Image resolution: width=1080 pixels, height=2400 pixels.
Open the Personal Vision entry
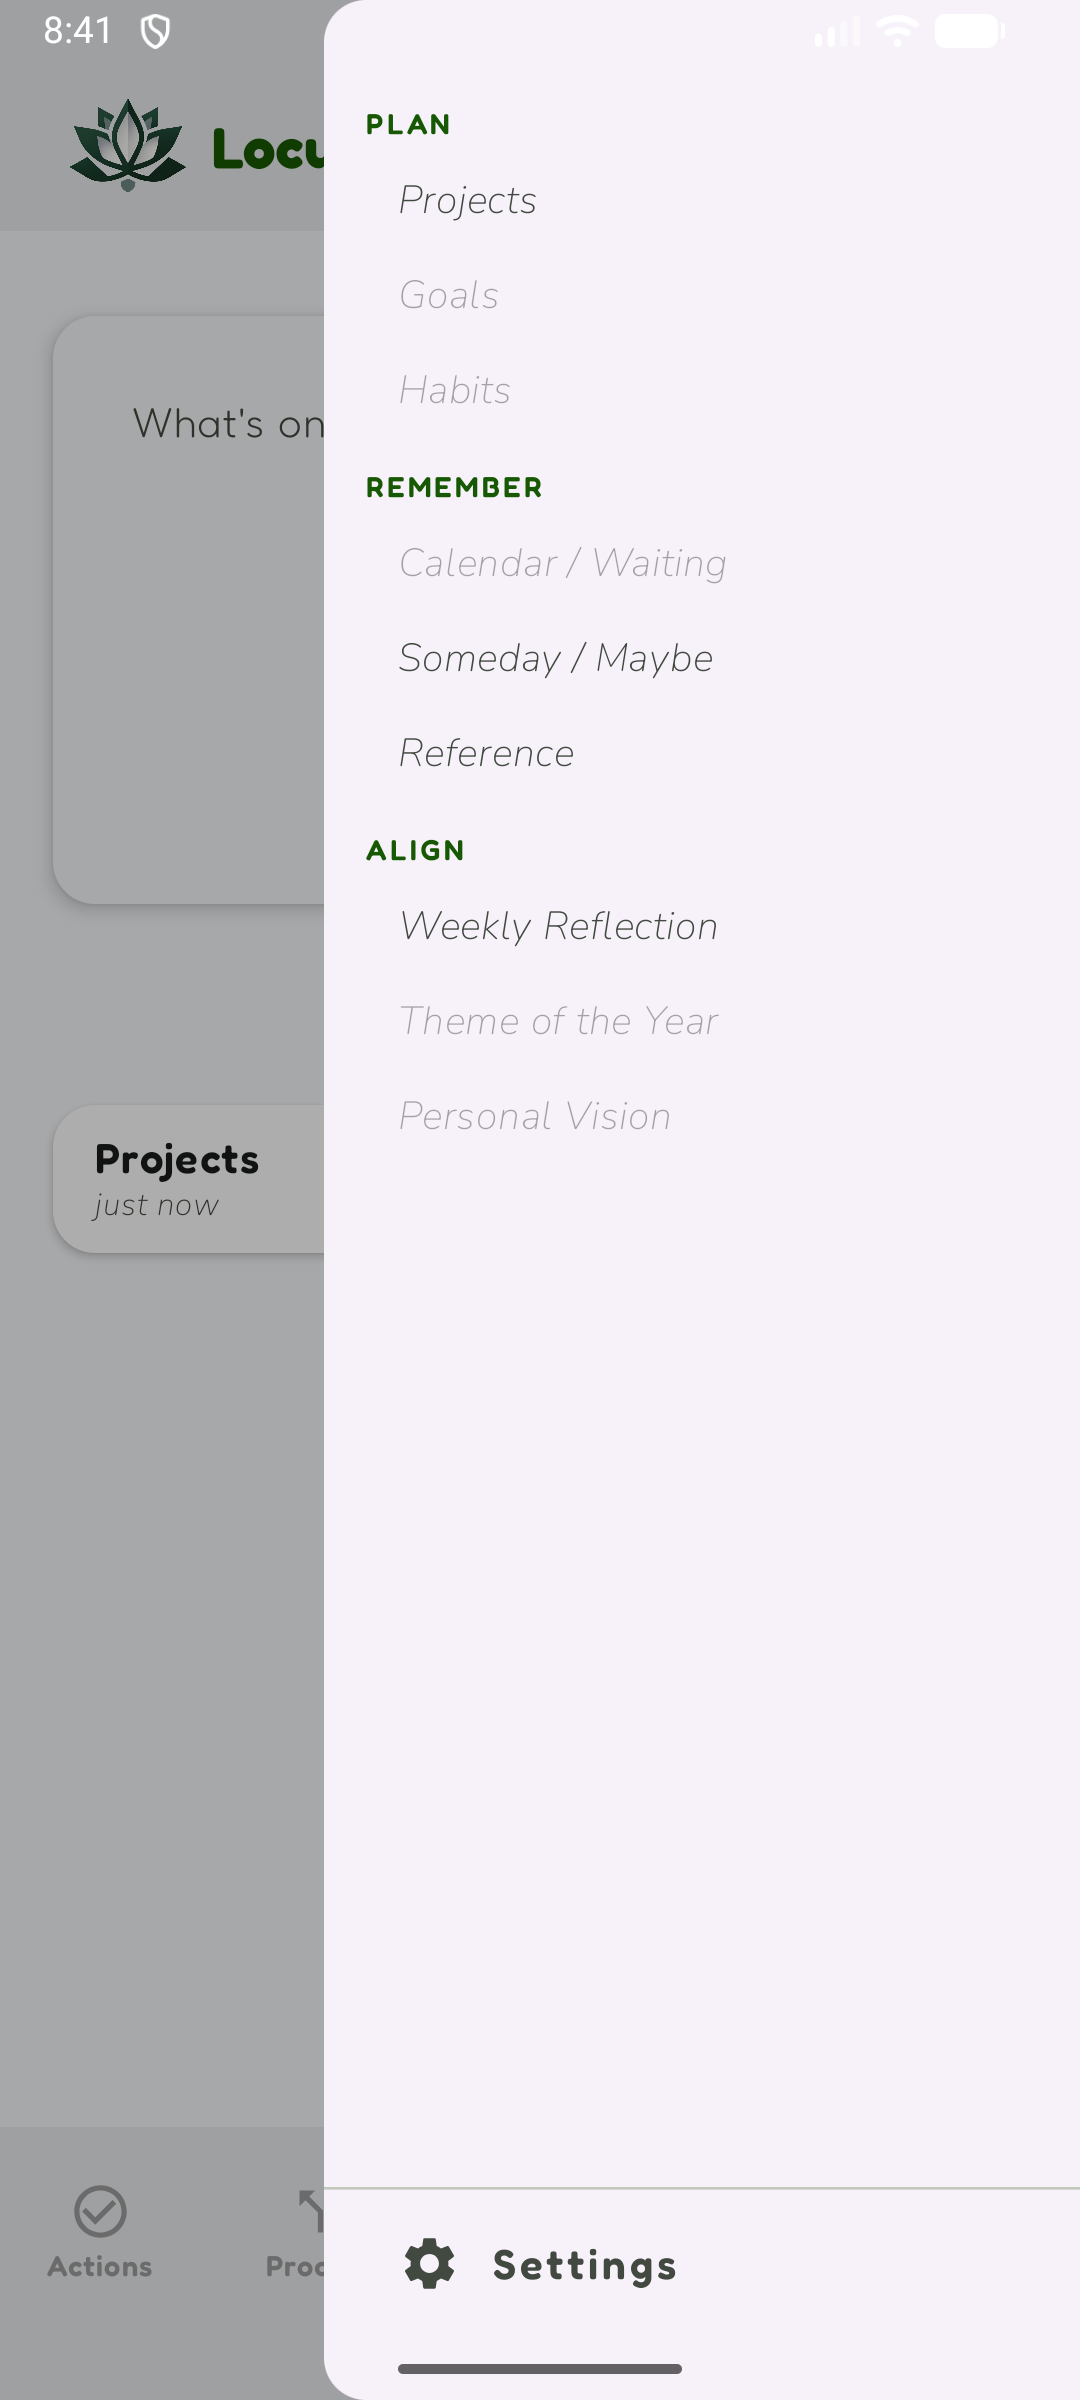535,1117
